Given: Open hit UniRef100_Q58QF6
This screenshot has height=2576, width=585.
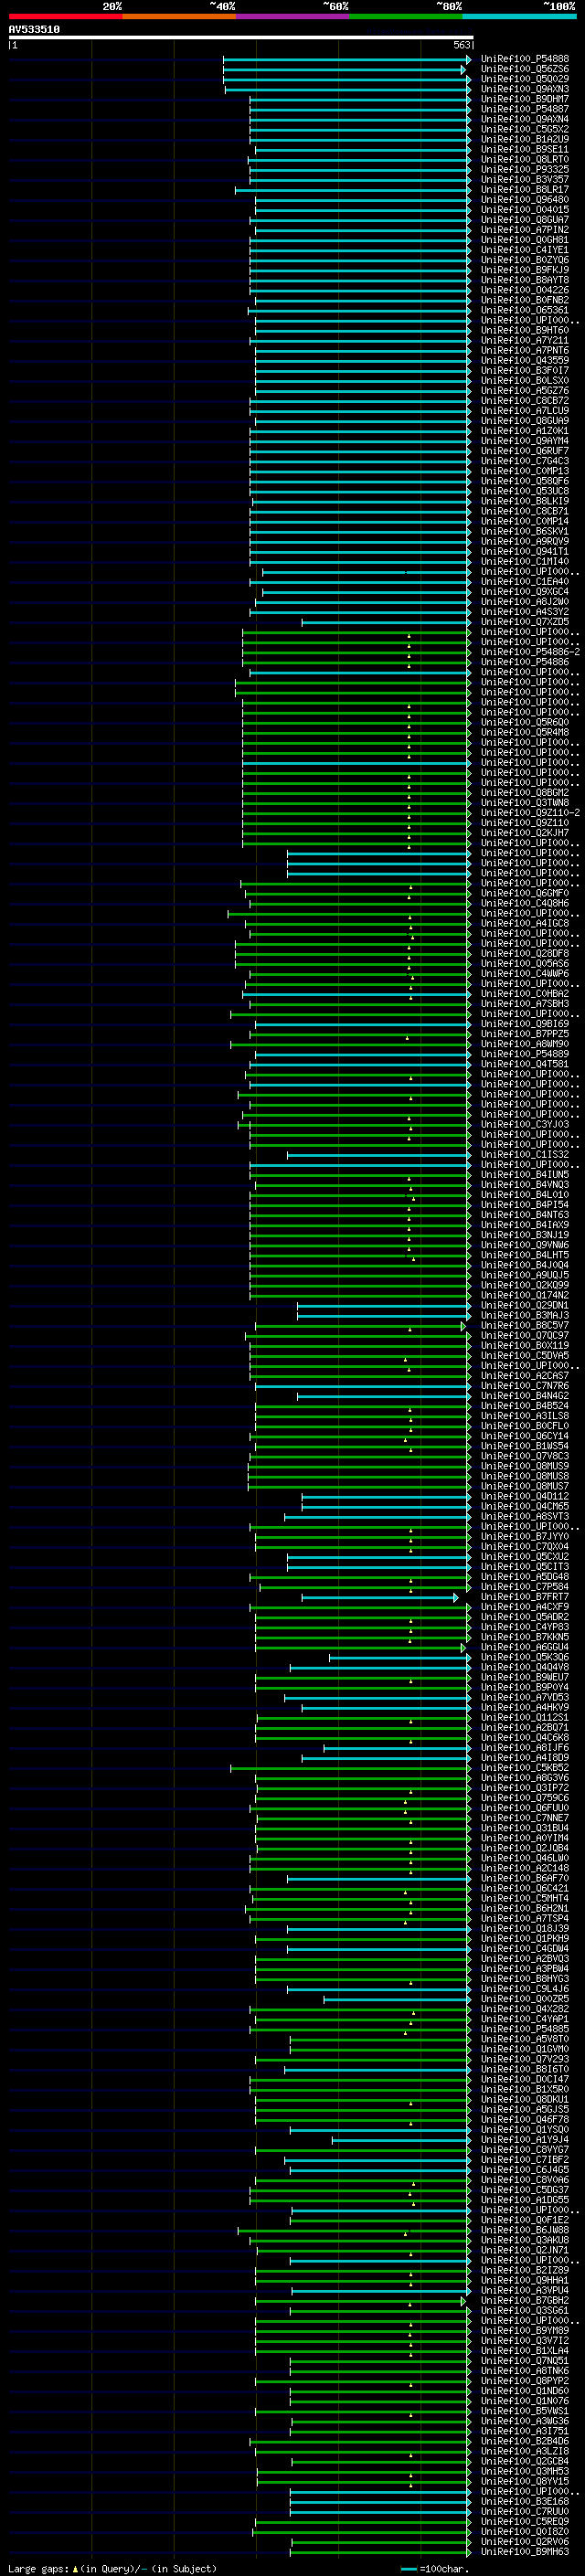Looking at the screenshot, I should coord(525,481).
